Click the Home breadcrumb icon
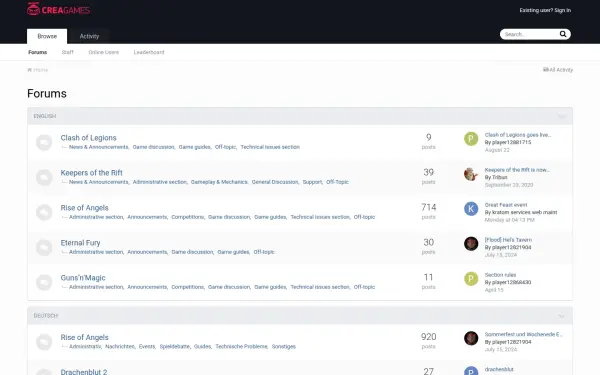Screen dimensions: 600x375 tap(29, 70)
